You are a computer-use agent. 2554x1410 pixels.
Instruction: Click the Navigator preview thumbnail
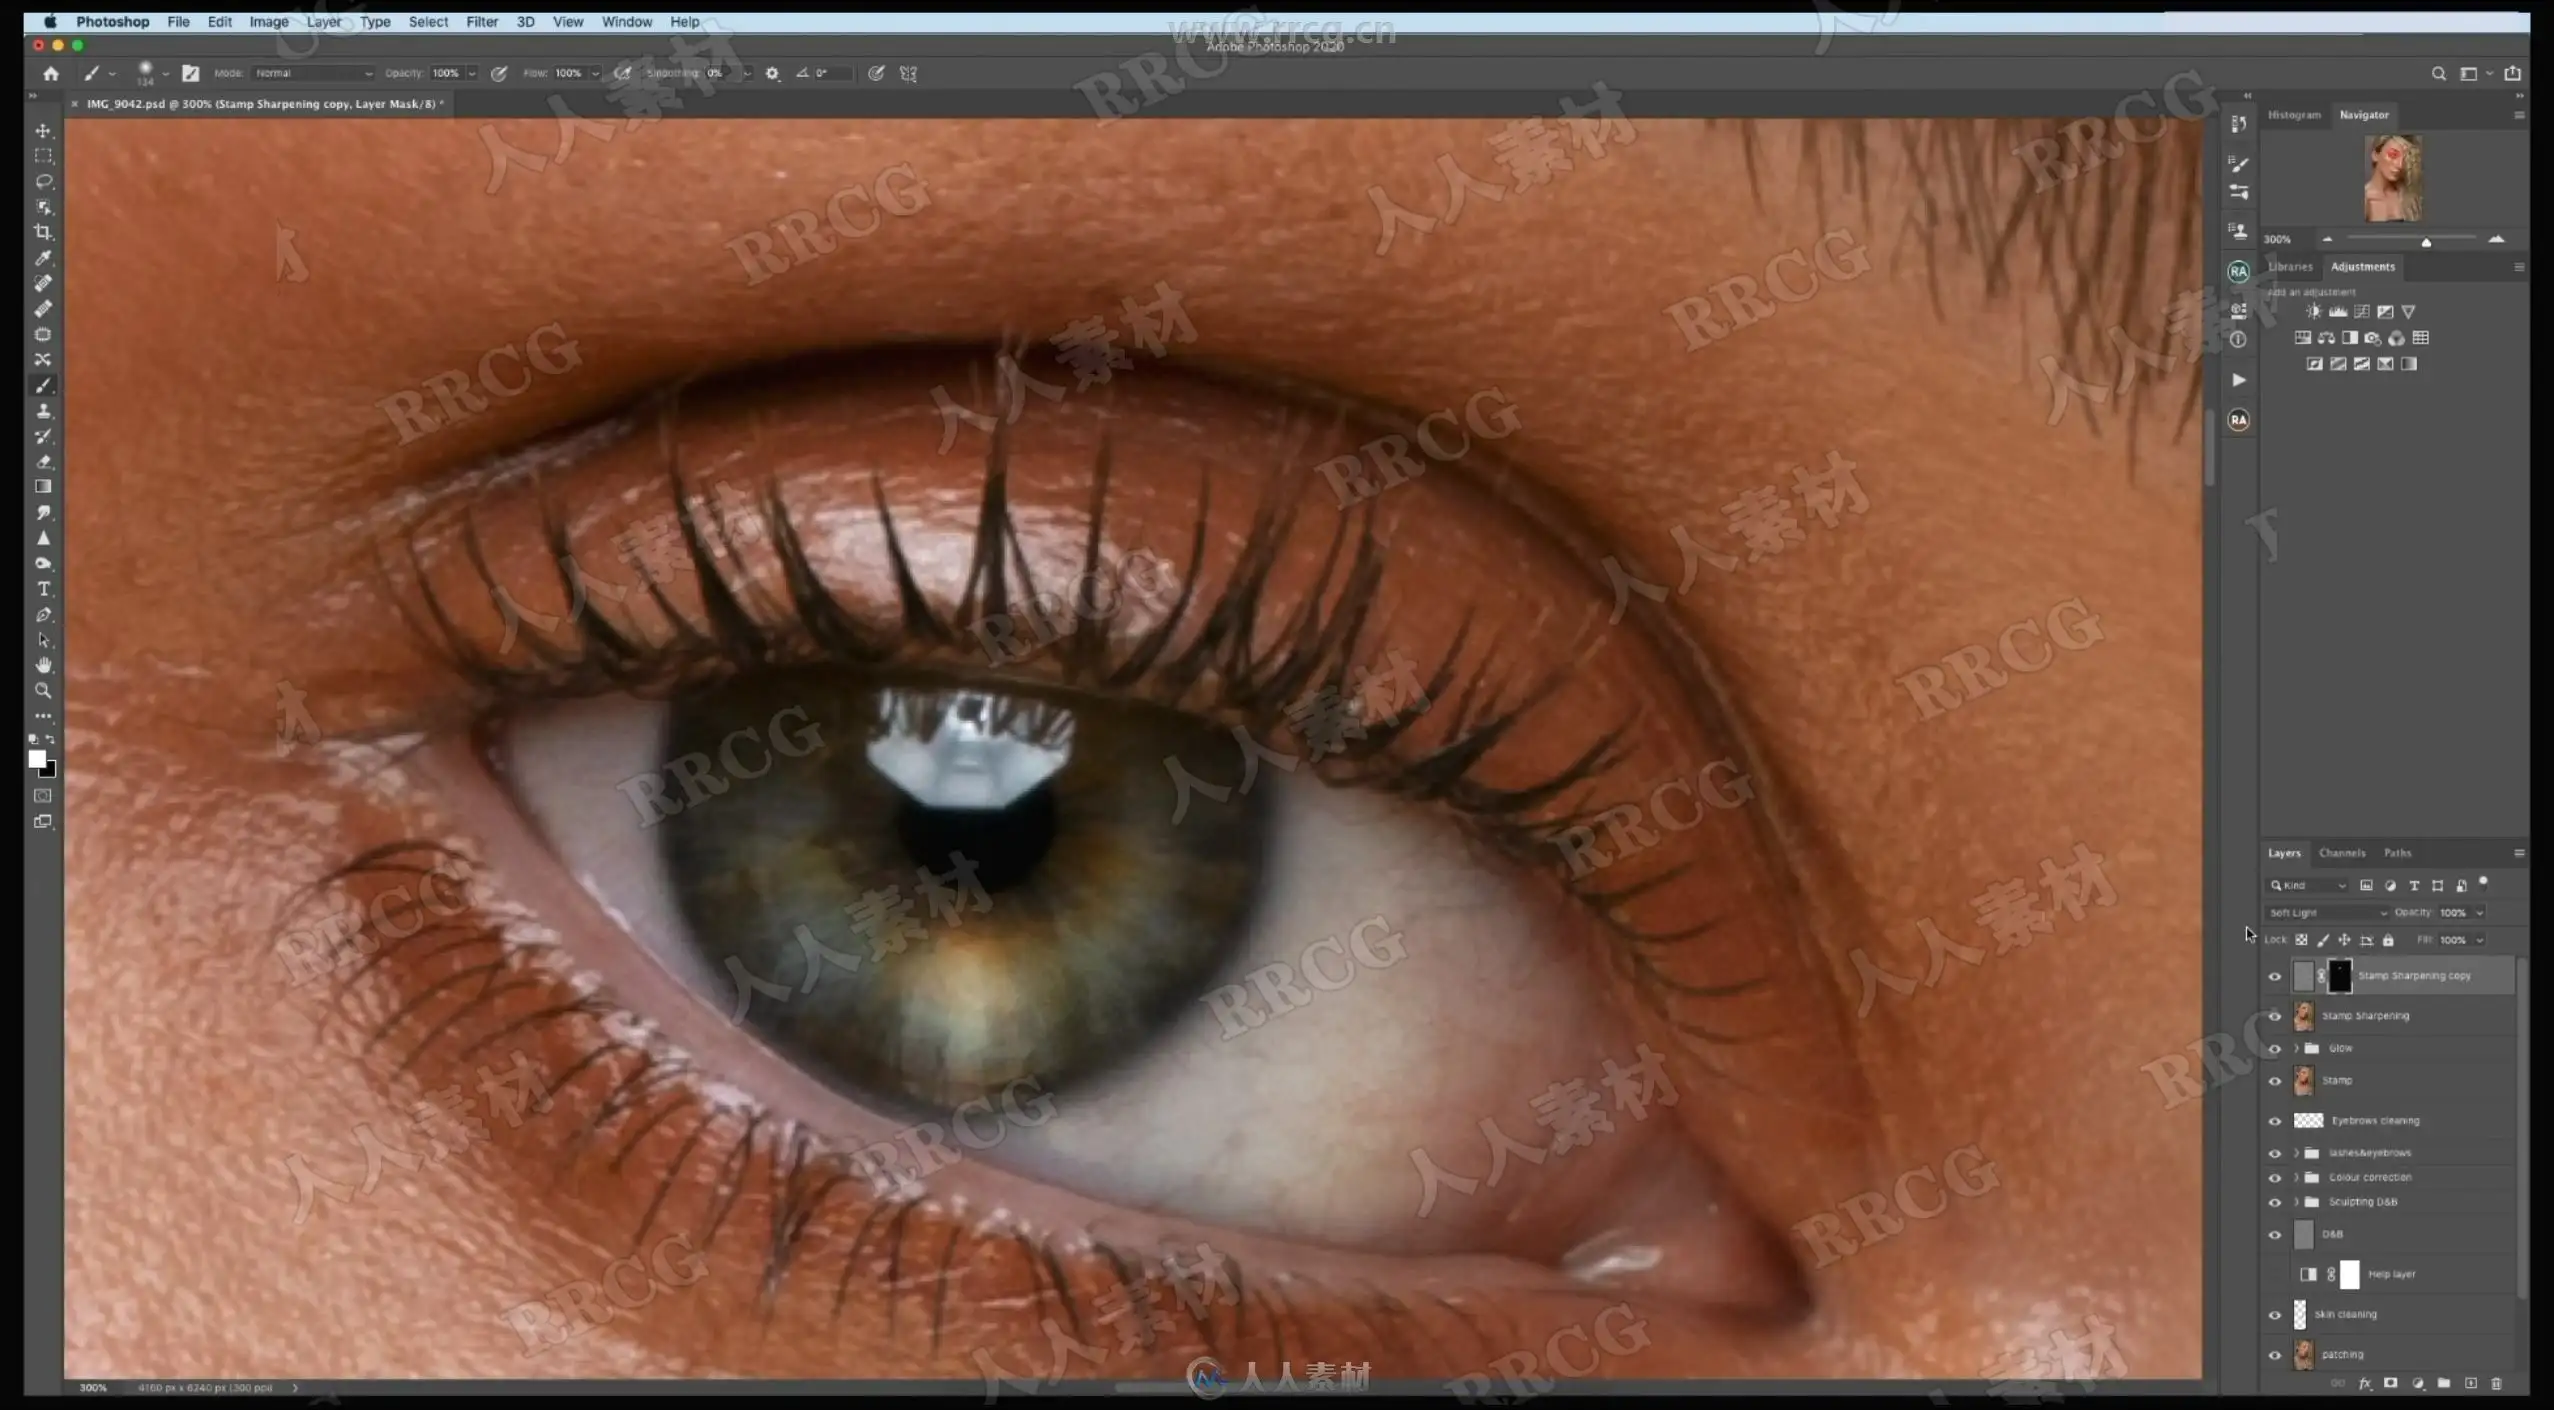[x=2392, y=178]
